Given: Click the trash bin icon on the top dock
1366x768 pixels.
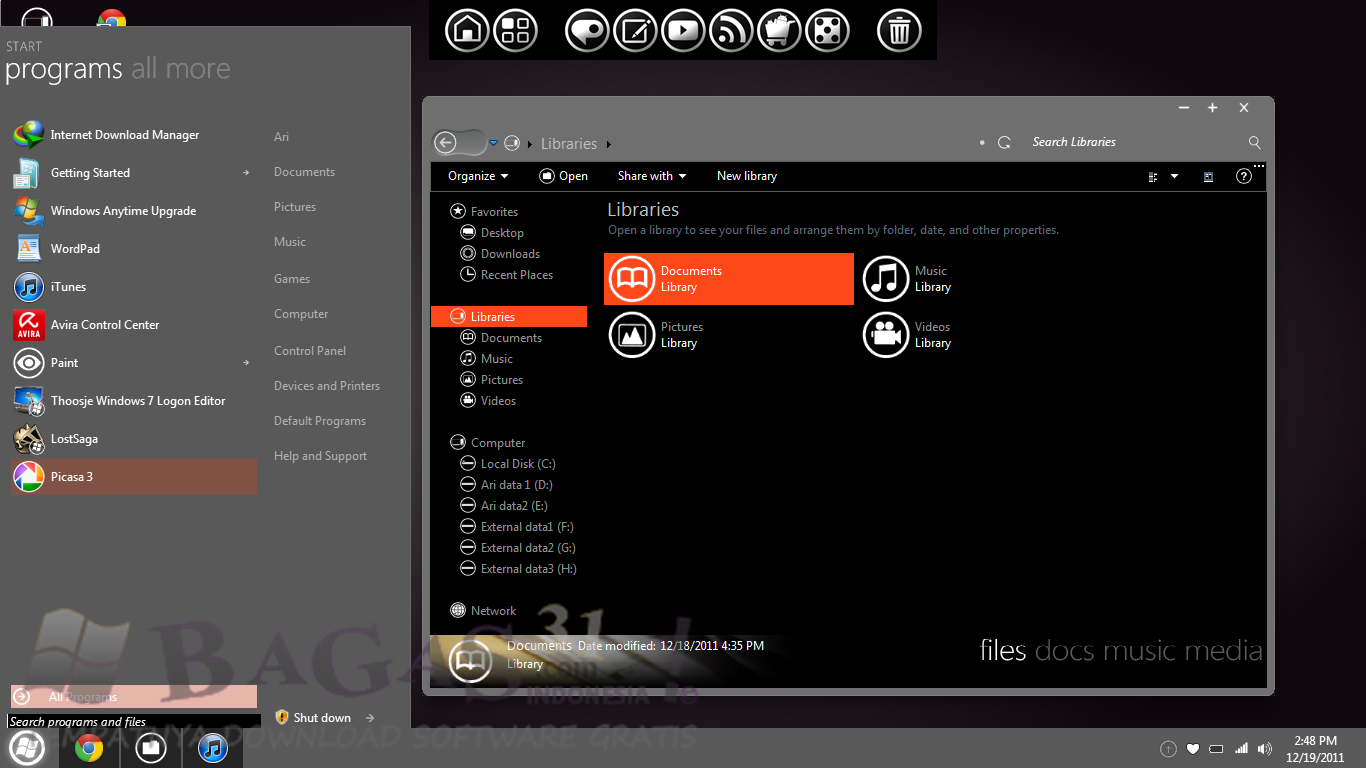Looking at the screenshot, I should pos(899,30).
